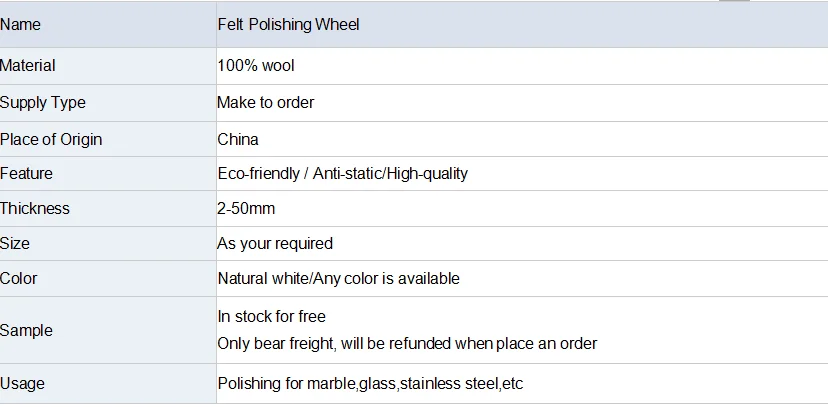This screenshot has height=407, width=828.
Task: Click the Feature row label
Action: click(26, 174)
